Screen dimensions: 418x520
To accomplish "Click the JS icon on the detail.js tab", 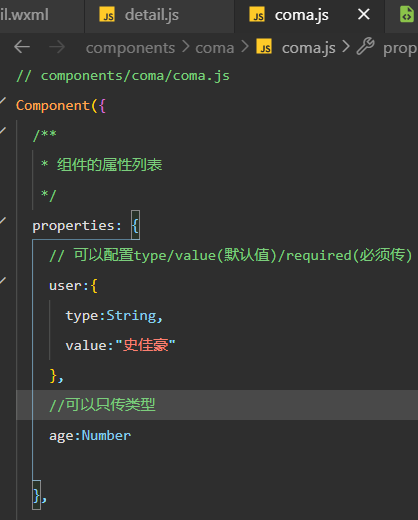I will (x=107, y=15).
